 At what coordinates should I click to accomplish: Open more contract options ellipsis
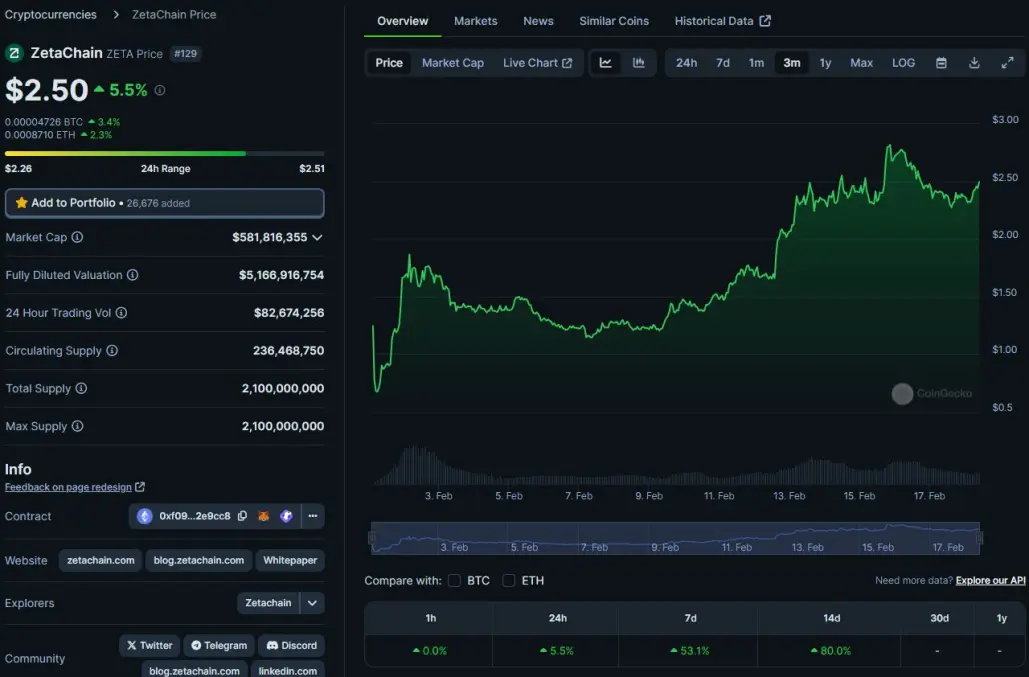point(313,516)
